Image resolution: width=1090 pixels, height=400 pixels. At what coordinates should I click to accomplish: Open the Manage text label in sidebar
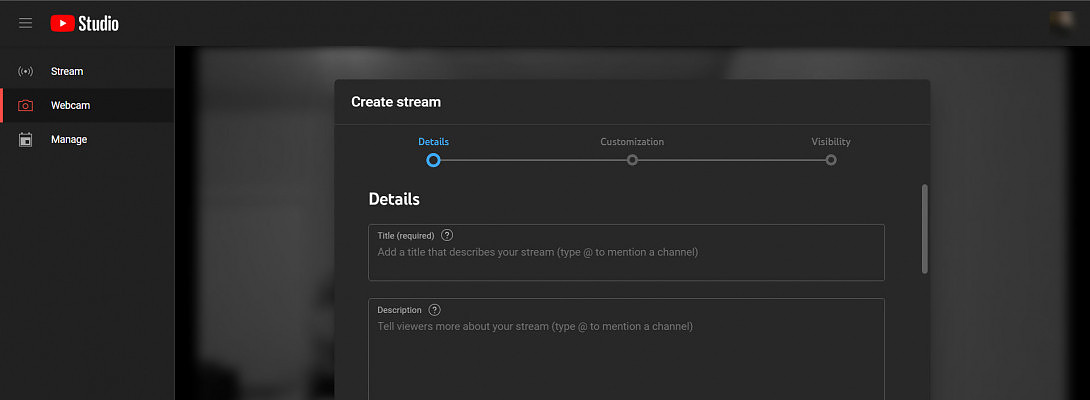[69, 140]
